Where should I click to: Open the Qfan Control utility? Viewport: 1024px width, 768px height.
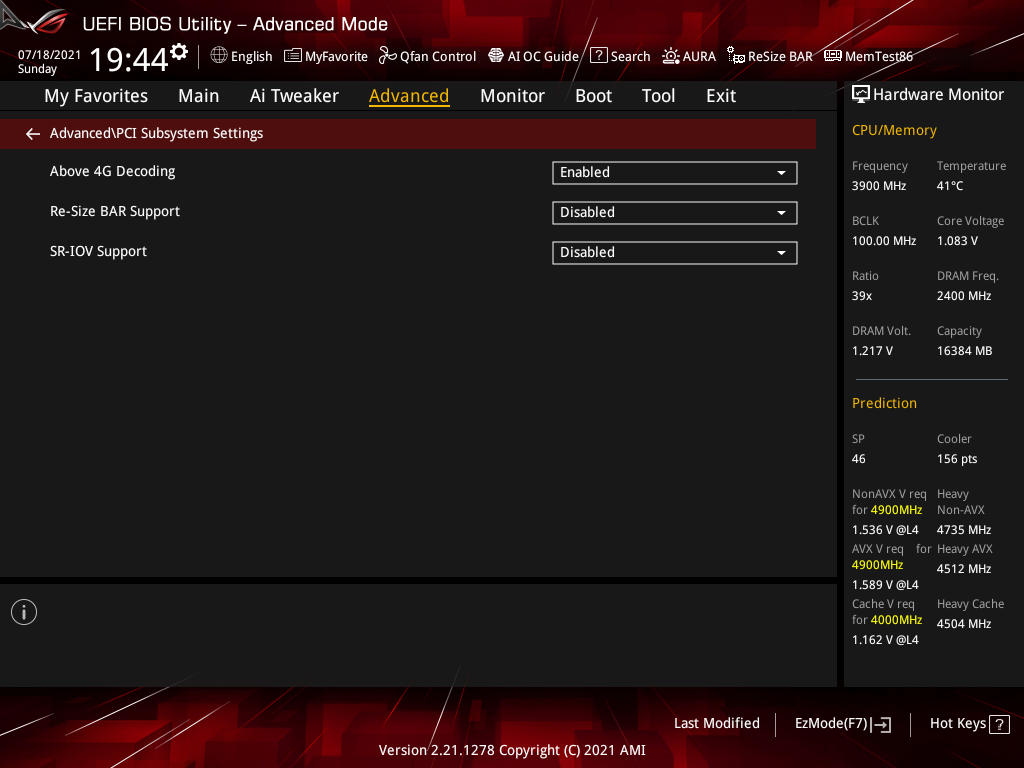click(427, 56)
